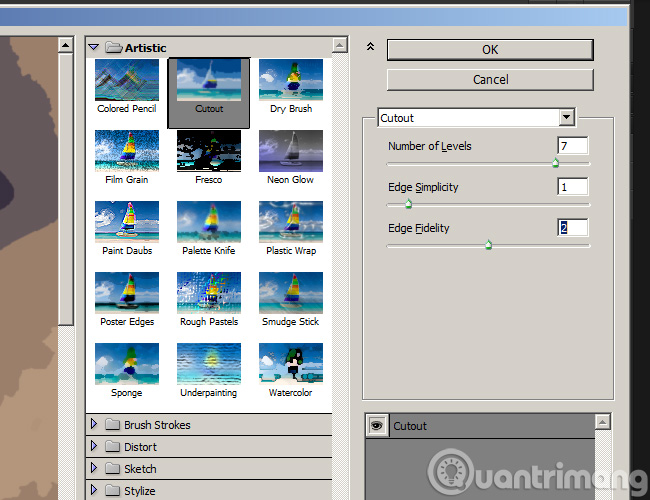This screenshot has height=500, width=650.
Task: Select the Colored Pencil filter thumbnail
Action: (127, 80)
